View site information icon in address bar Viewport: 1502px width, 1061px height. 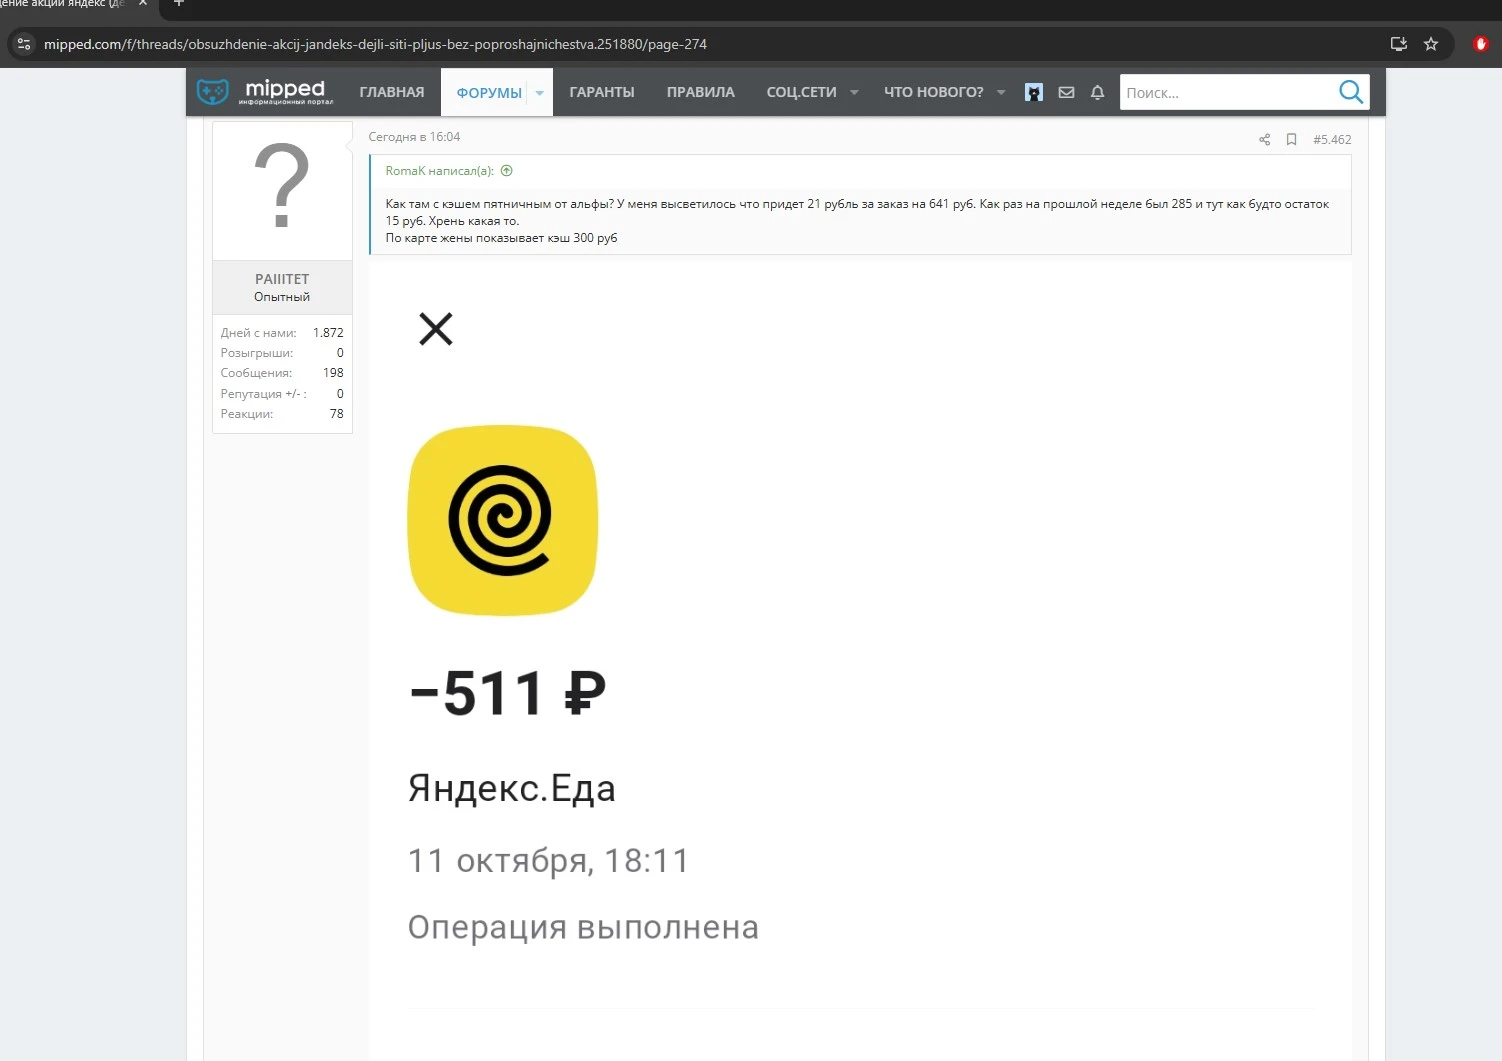point(24,44)
